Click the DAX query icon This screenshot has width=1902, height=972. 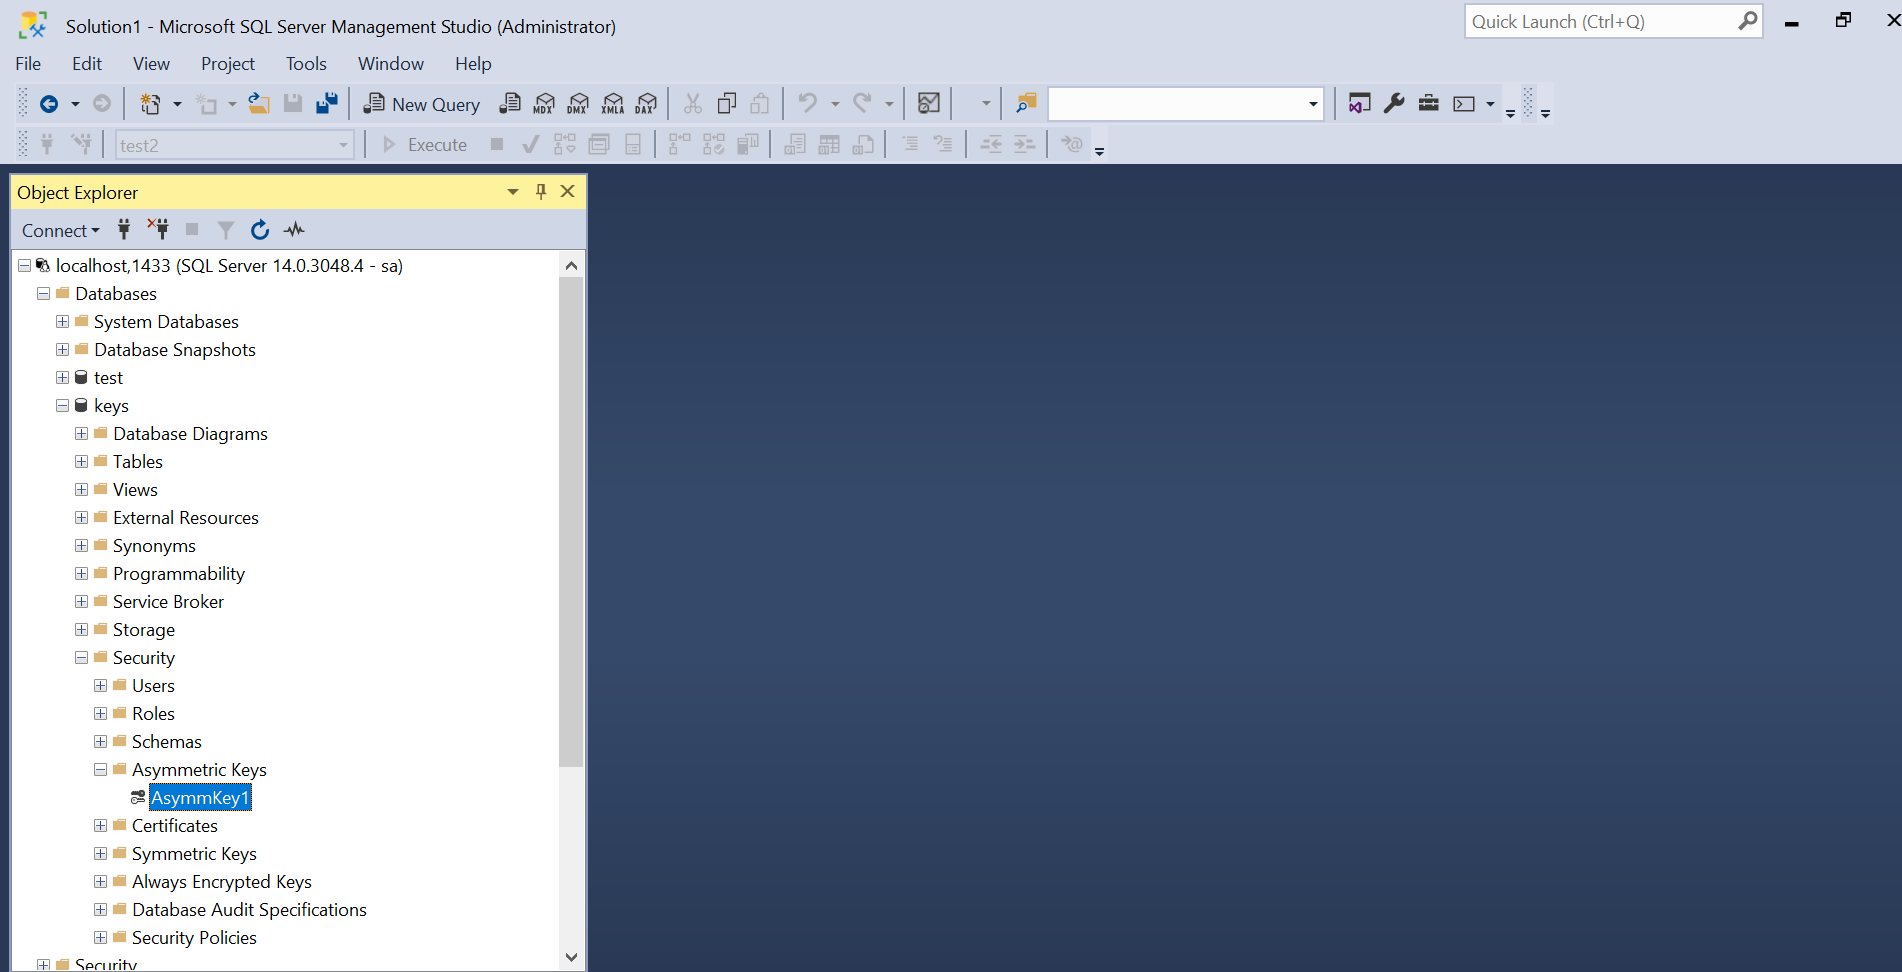(647, 104)
